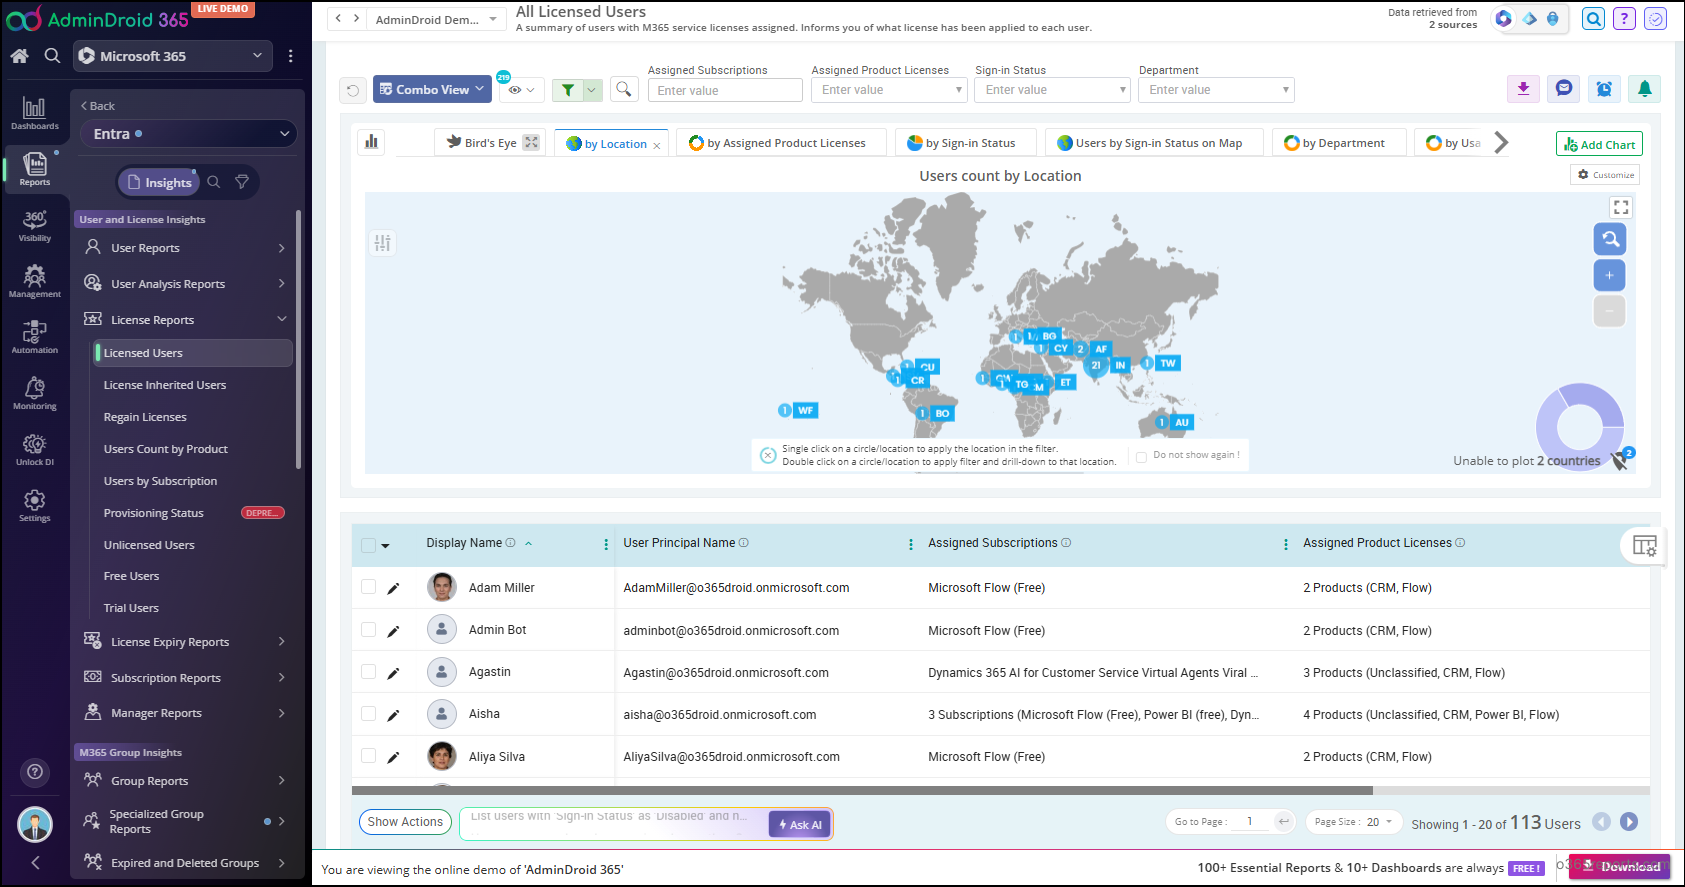1685x887 pixels.
Task: Click the fullscreen map icon
Action: coord(1621,207)
